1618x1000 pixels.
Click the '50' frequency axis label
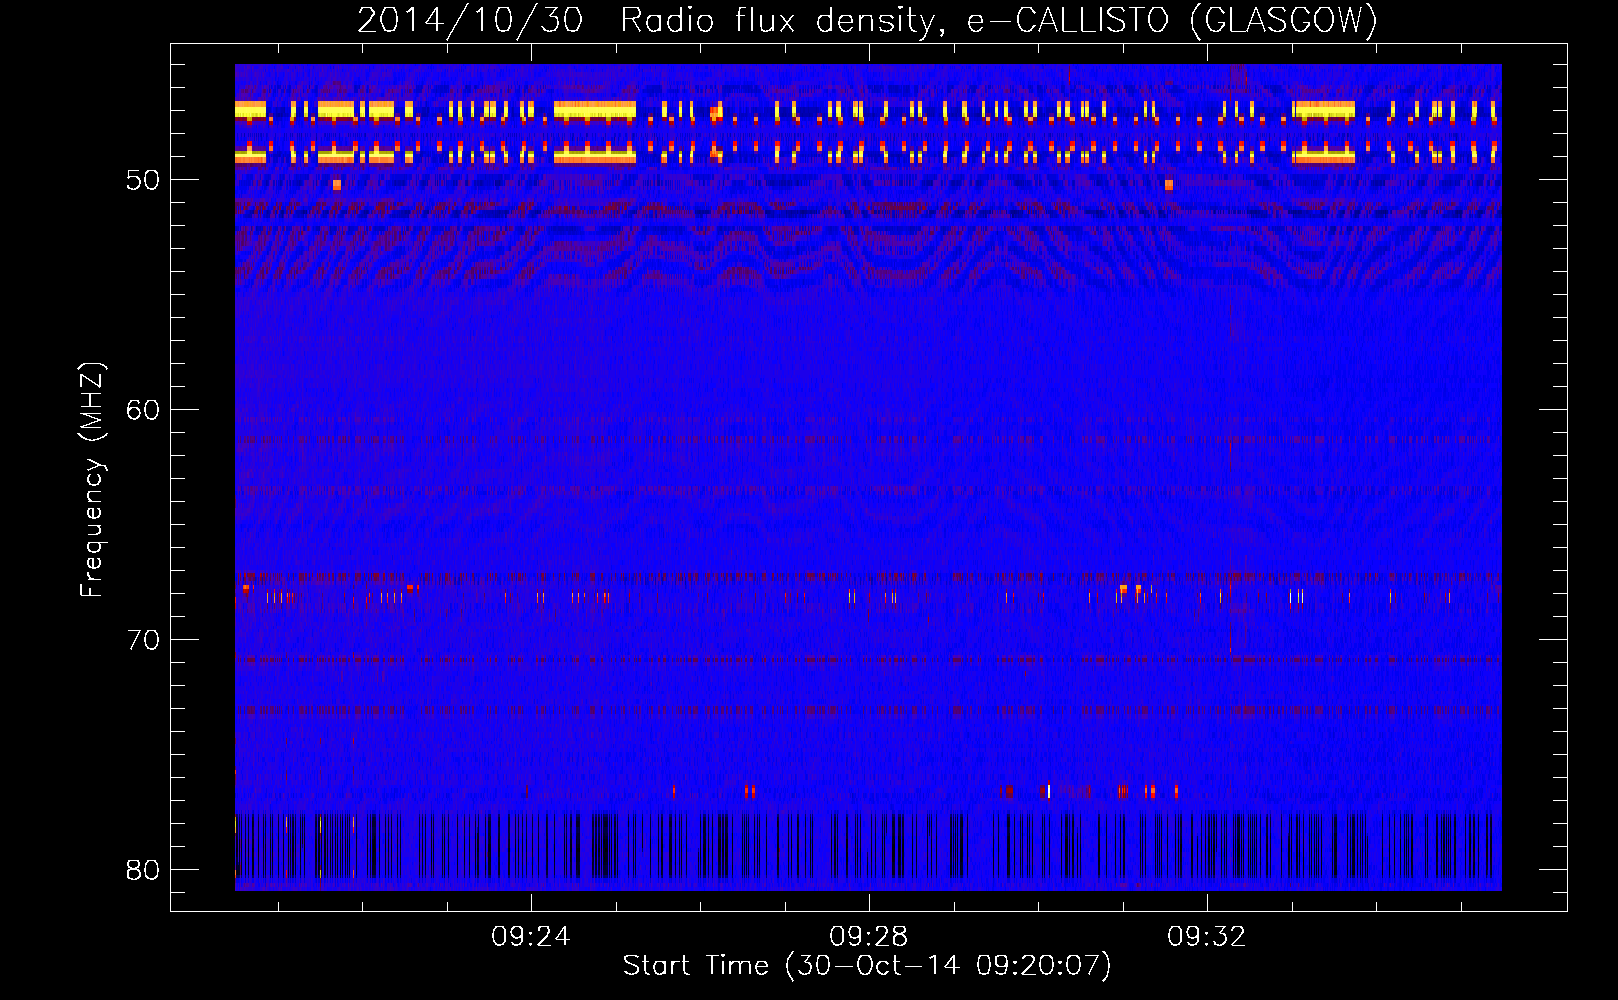point(143,181)
